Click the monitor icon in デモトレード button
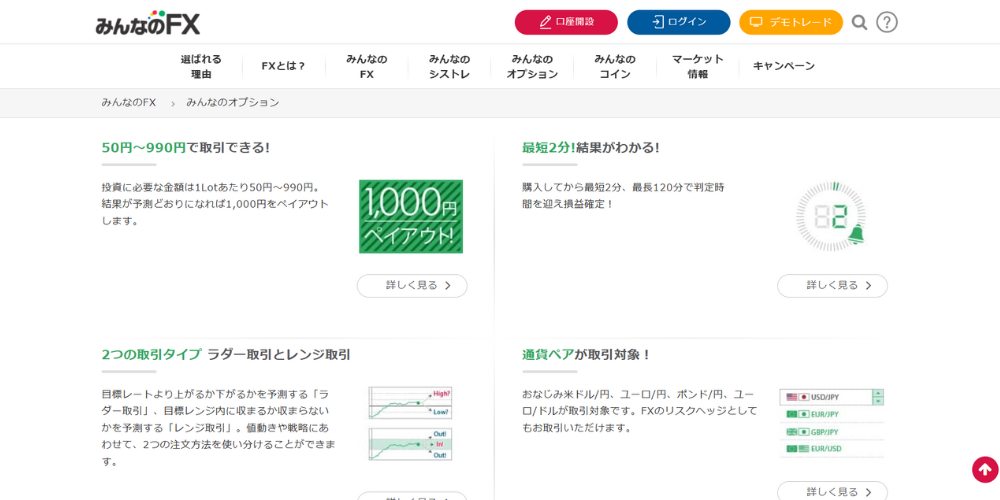 756,22
